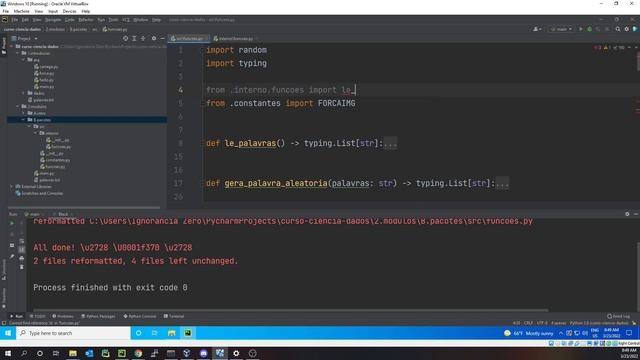Click the pin tab icon in Run panel sidebar

tap(12, 256)
